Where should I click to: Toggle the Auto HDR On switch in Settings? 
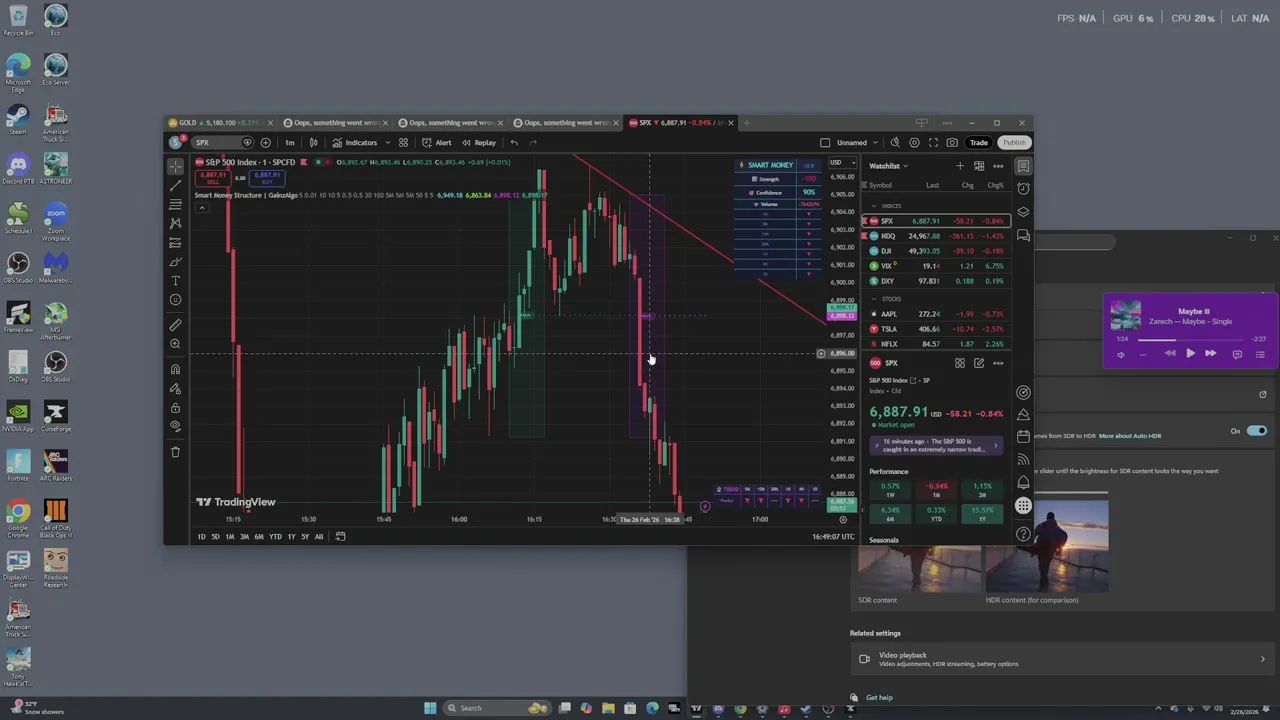coord(1256,431)
